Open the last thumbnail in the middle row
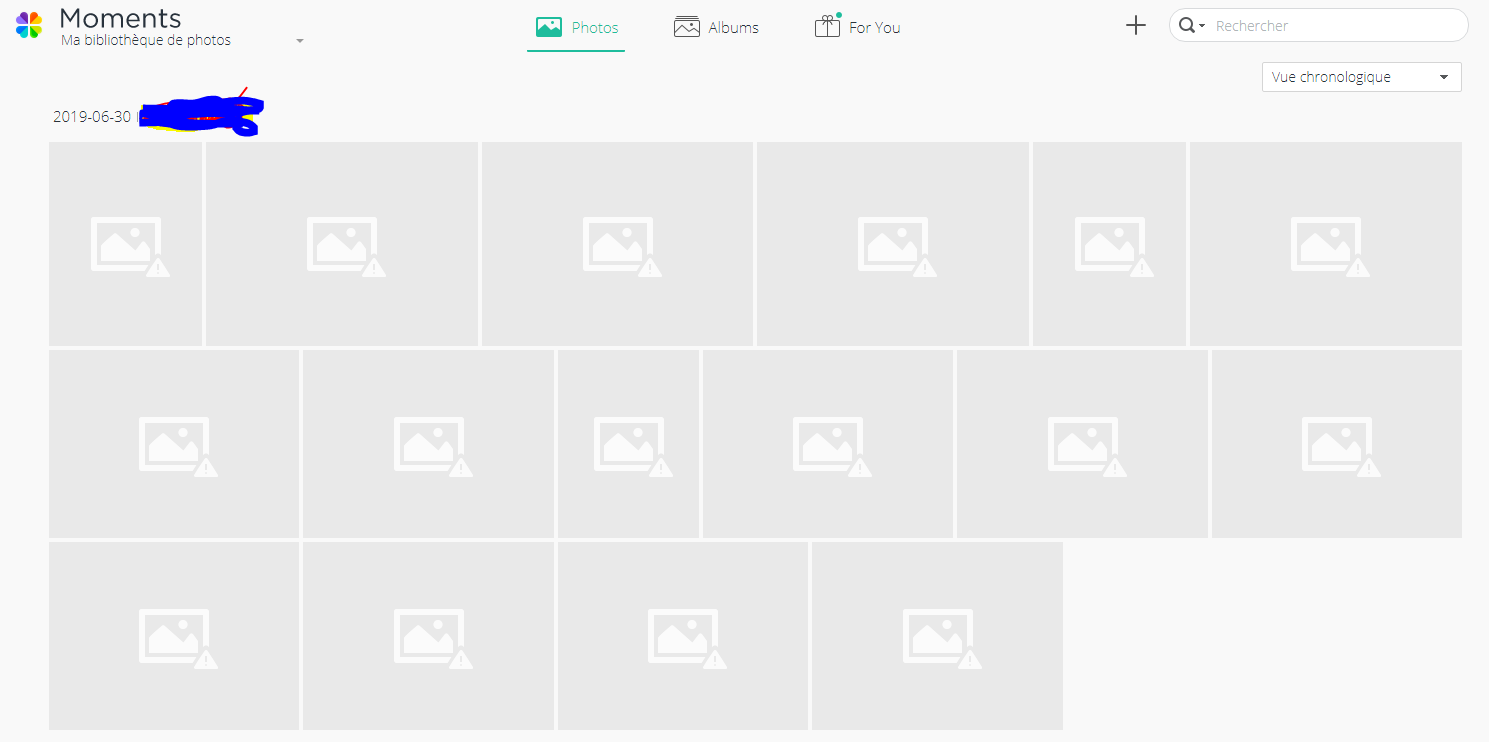 [x=1337, y=444]
